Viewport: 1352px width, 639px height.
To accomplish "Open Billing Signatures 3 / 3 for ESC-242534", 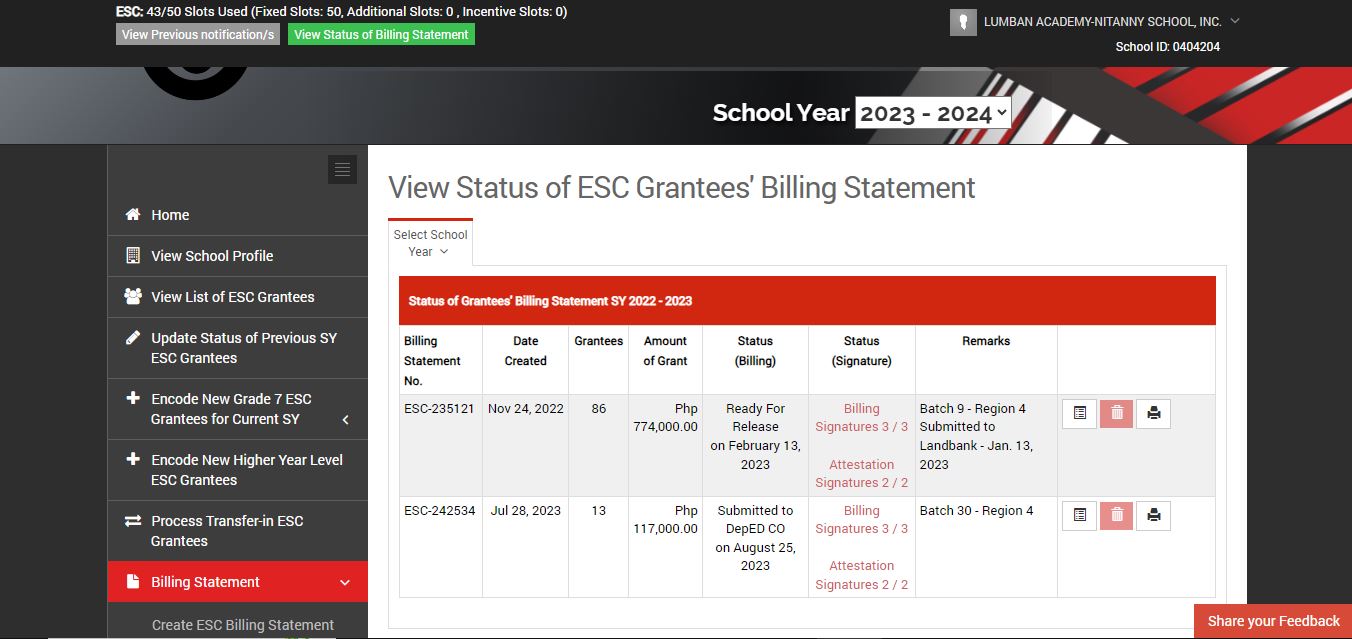I will point(861,519).
